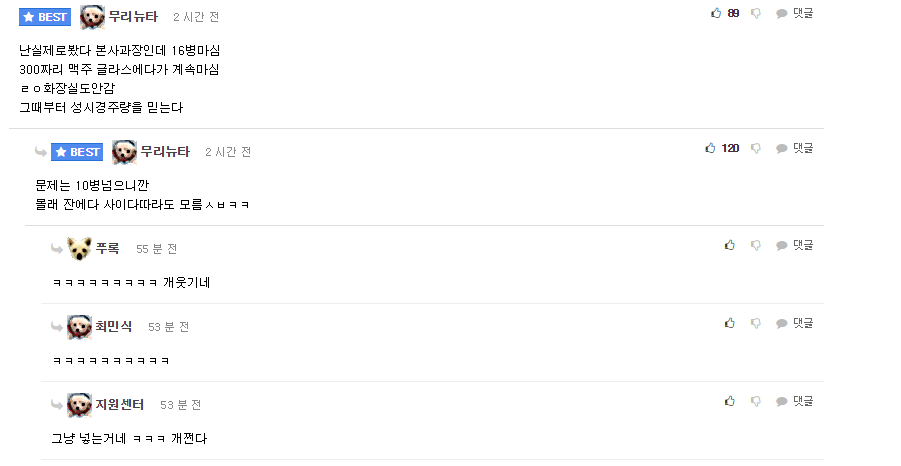Click the BEST badge on top comment

45,17
